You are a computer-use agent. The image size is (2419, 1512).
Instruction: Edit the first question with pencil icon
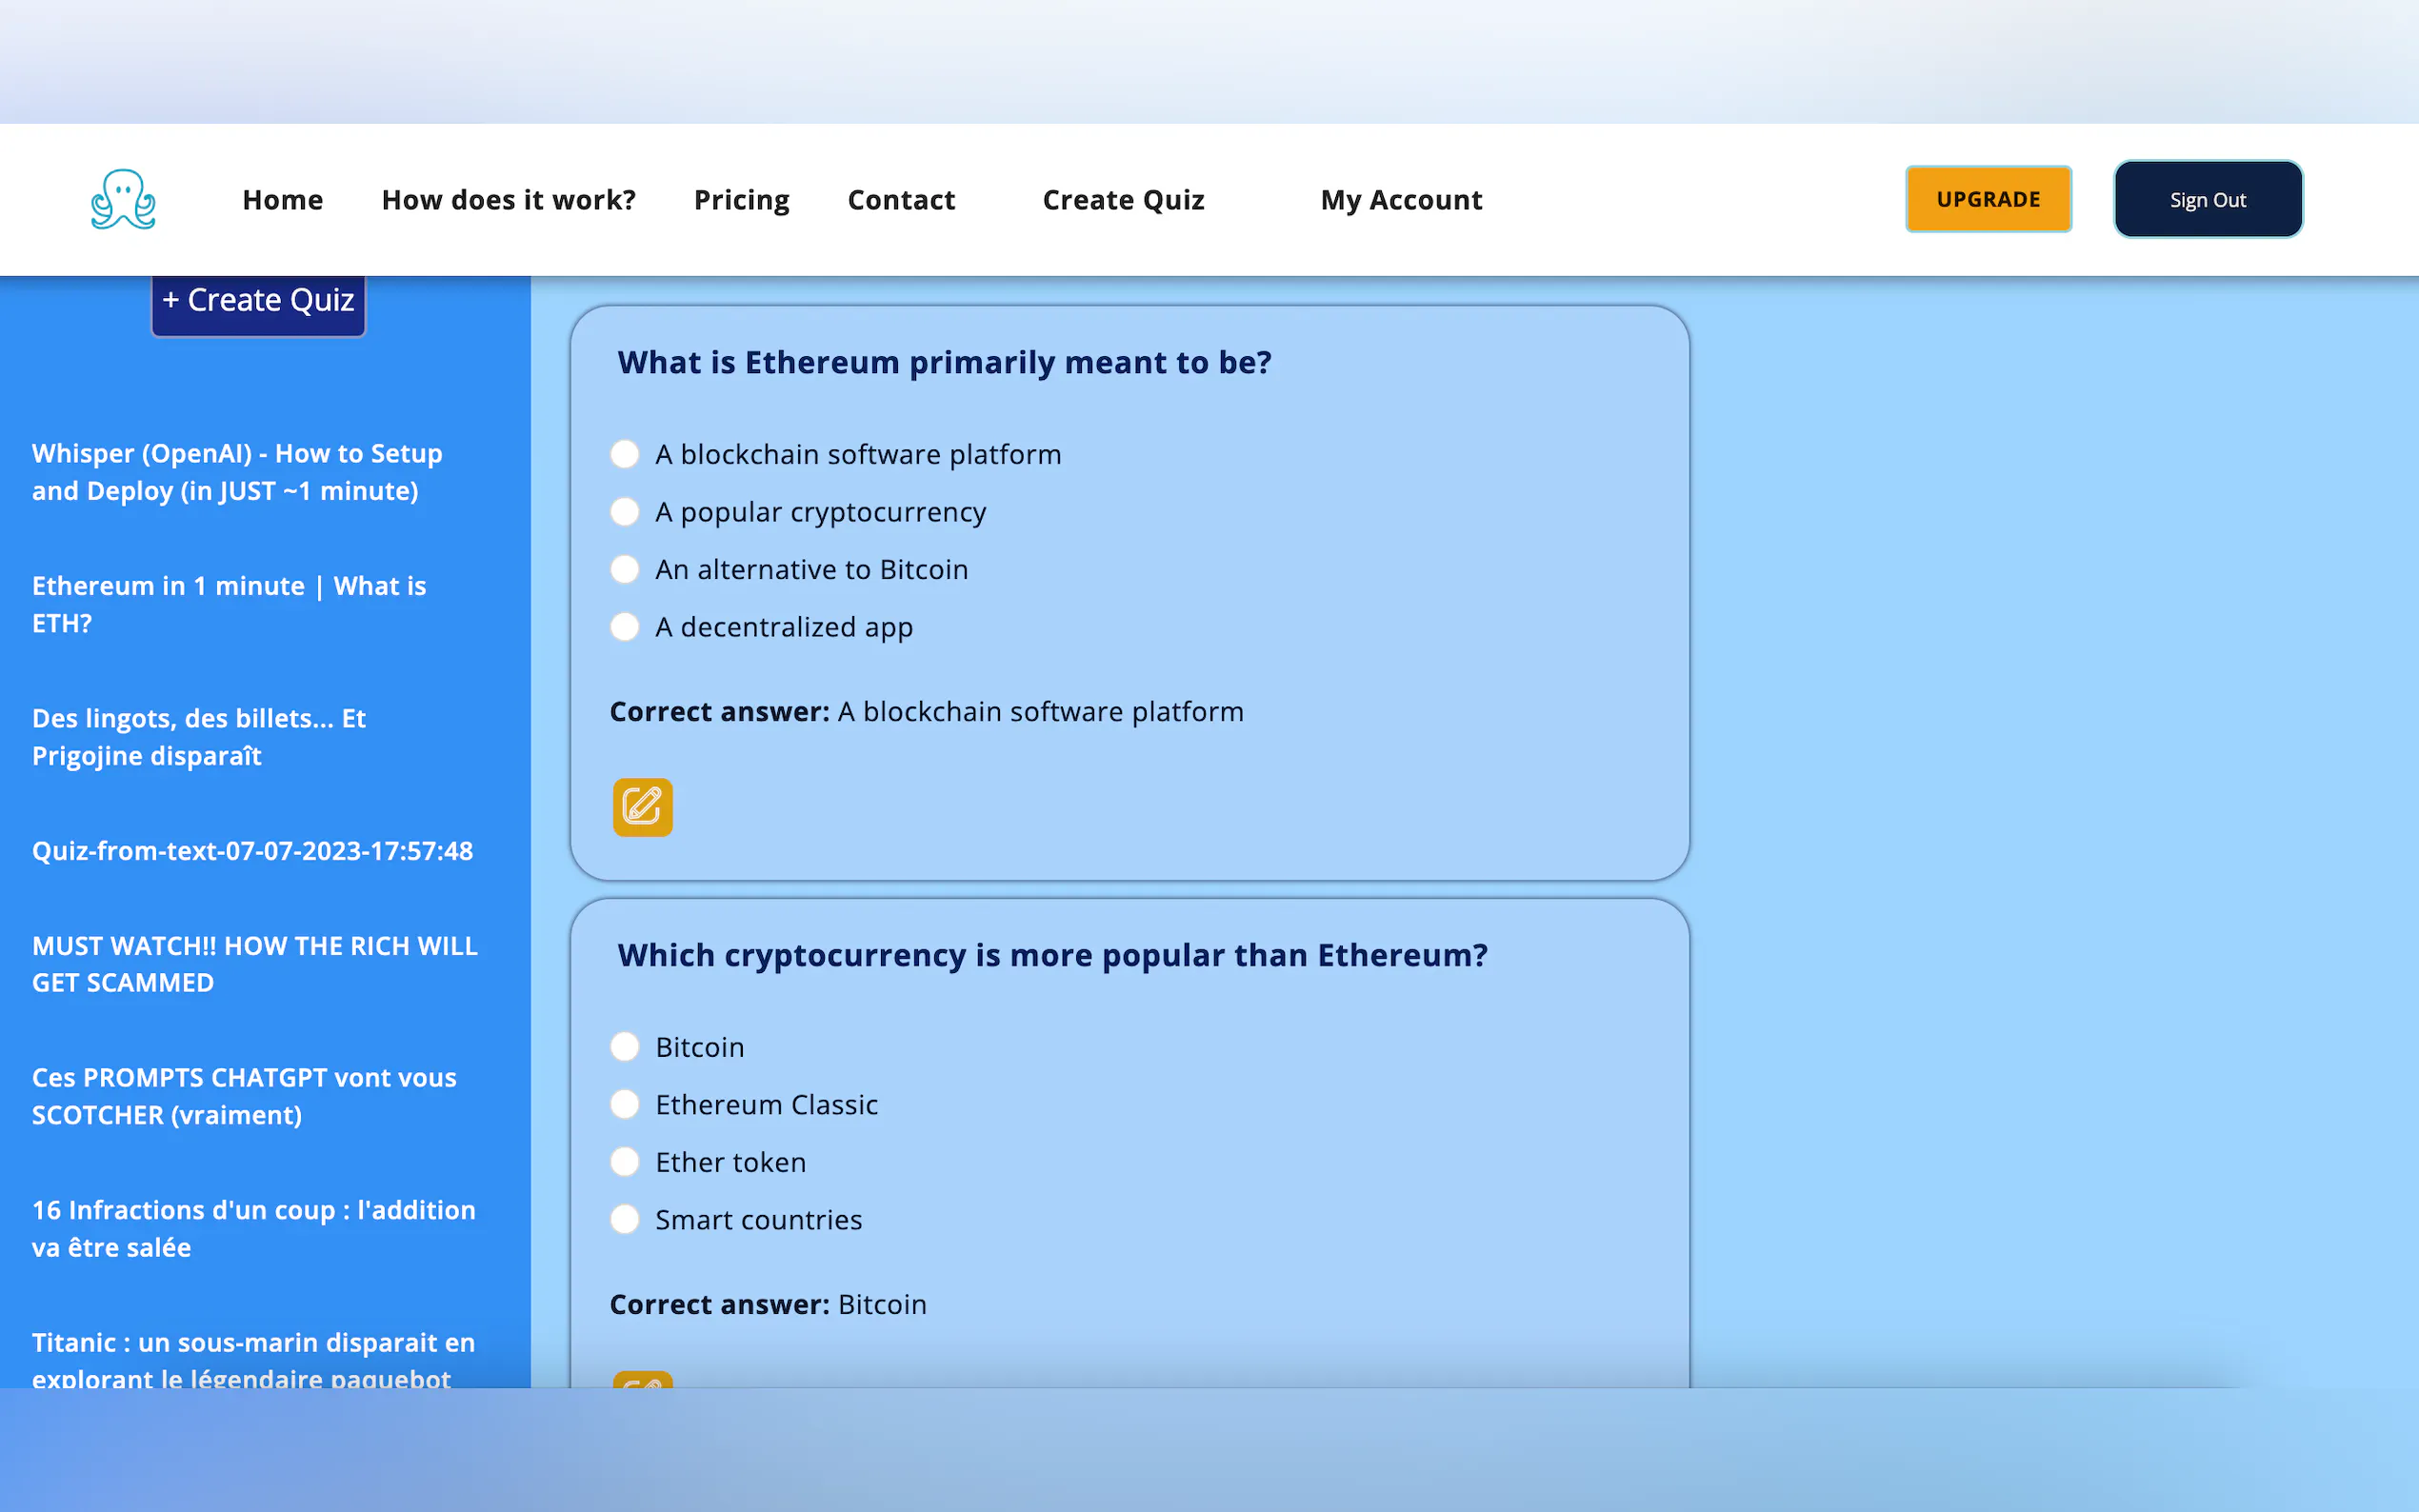pyautogui.click(x=642, y=807)
